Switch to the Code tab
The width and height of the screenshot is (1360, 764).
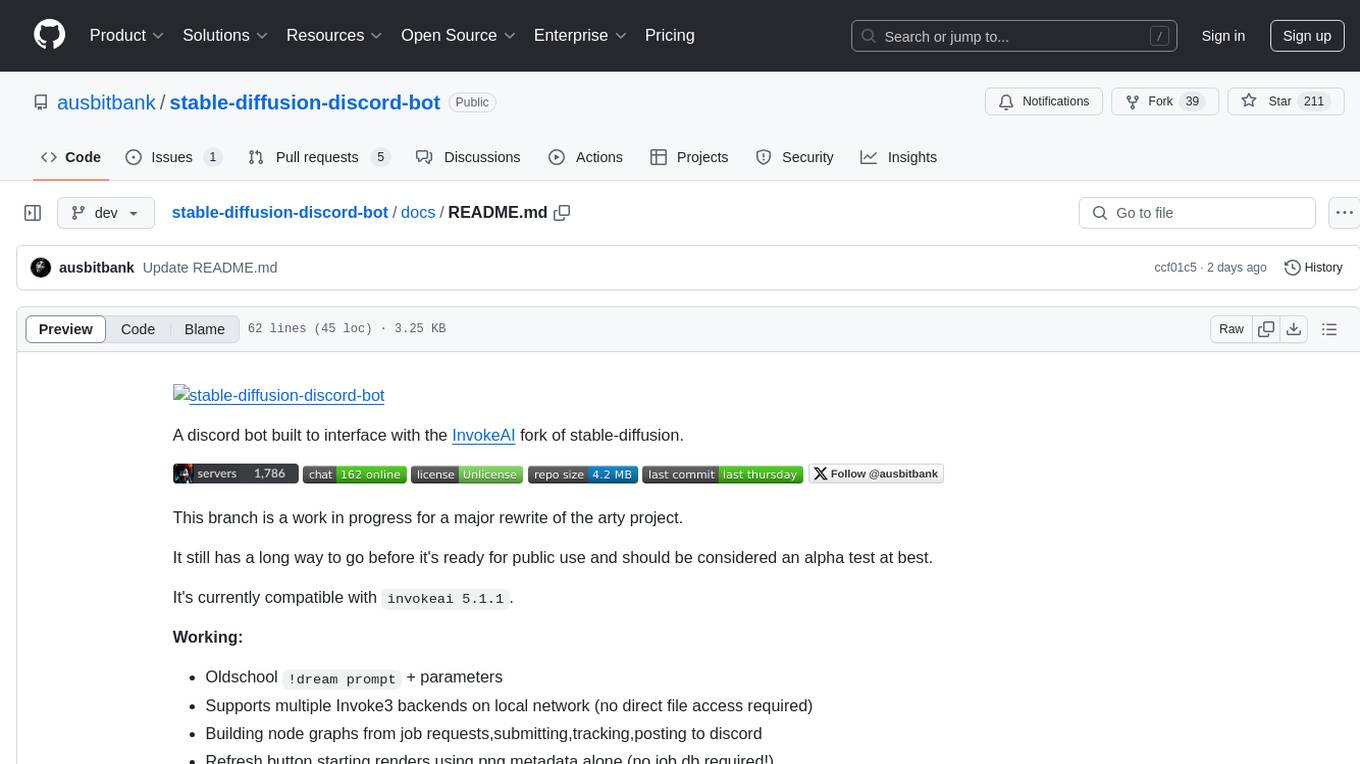tap(71, 157)
